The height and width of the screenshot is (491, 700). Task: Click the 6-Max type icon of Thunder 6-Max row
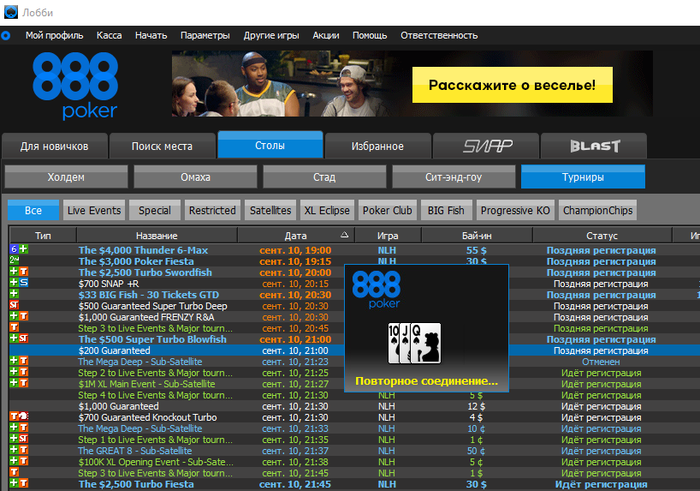(14, 249)
